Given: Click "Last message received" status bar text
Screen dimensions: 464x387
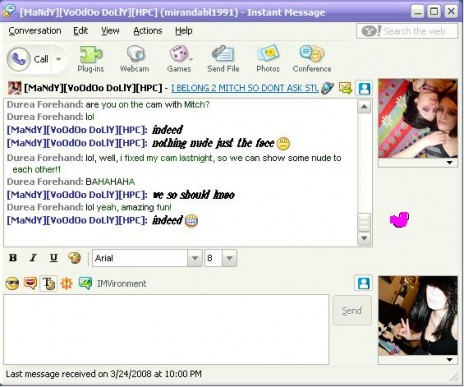Looking at the screenshot, I should (x=104, y=374).
